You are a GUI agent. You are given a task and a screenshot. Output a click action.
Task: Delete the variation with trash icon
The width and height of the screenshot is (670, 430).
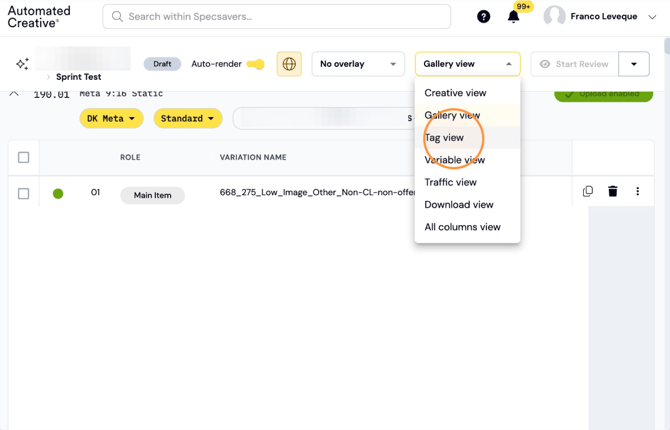tap(613, 191)
